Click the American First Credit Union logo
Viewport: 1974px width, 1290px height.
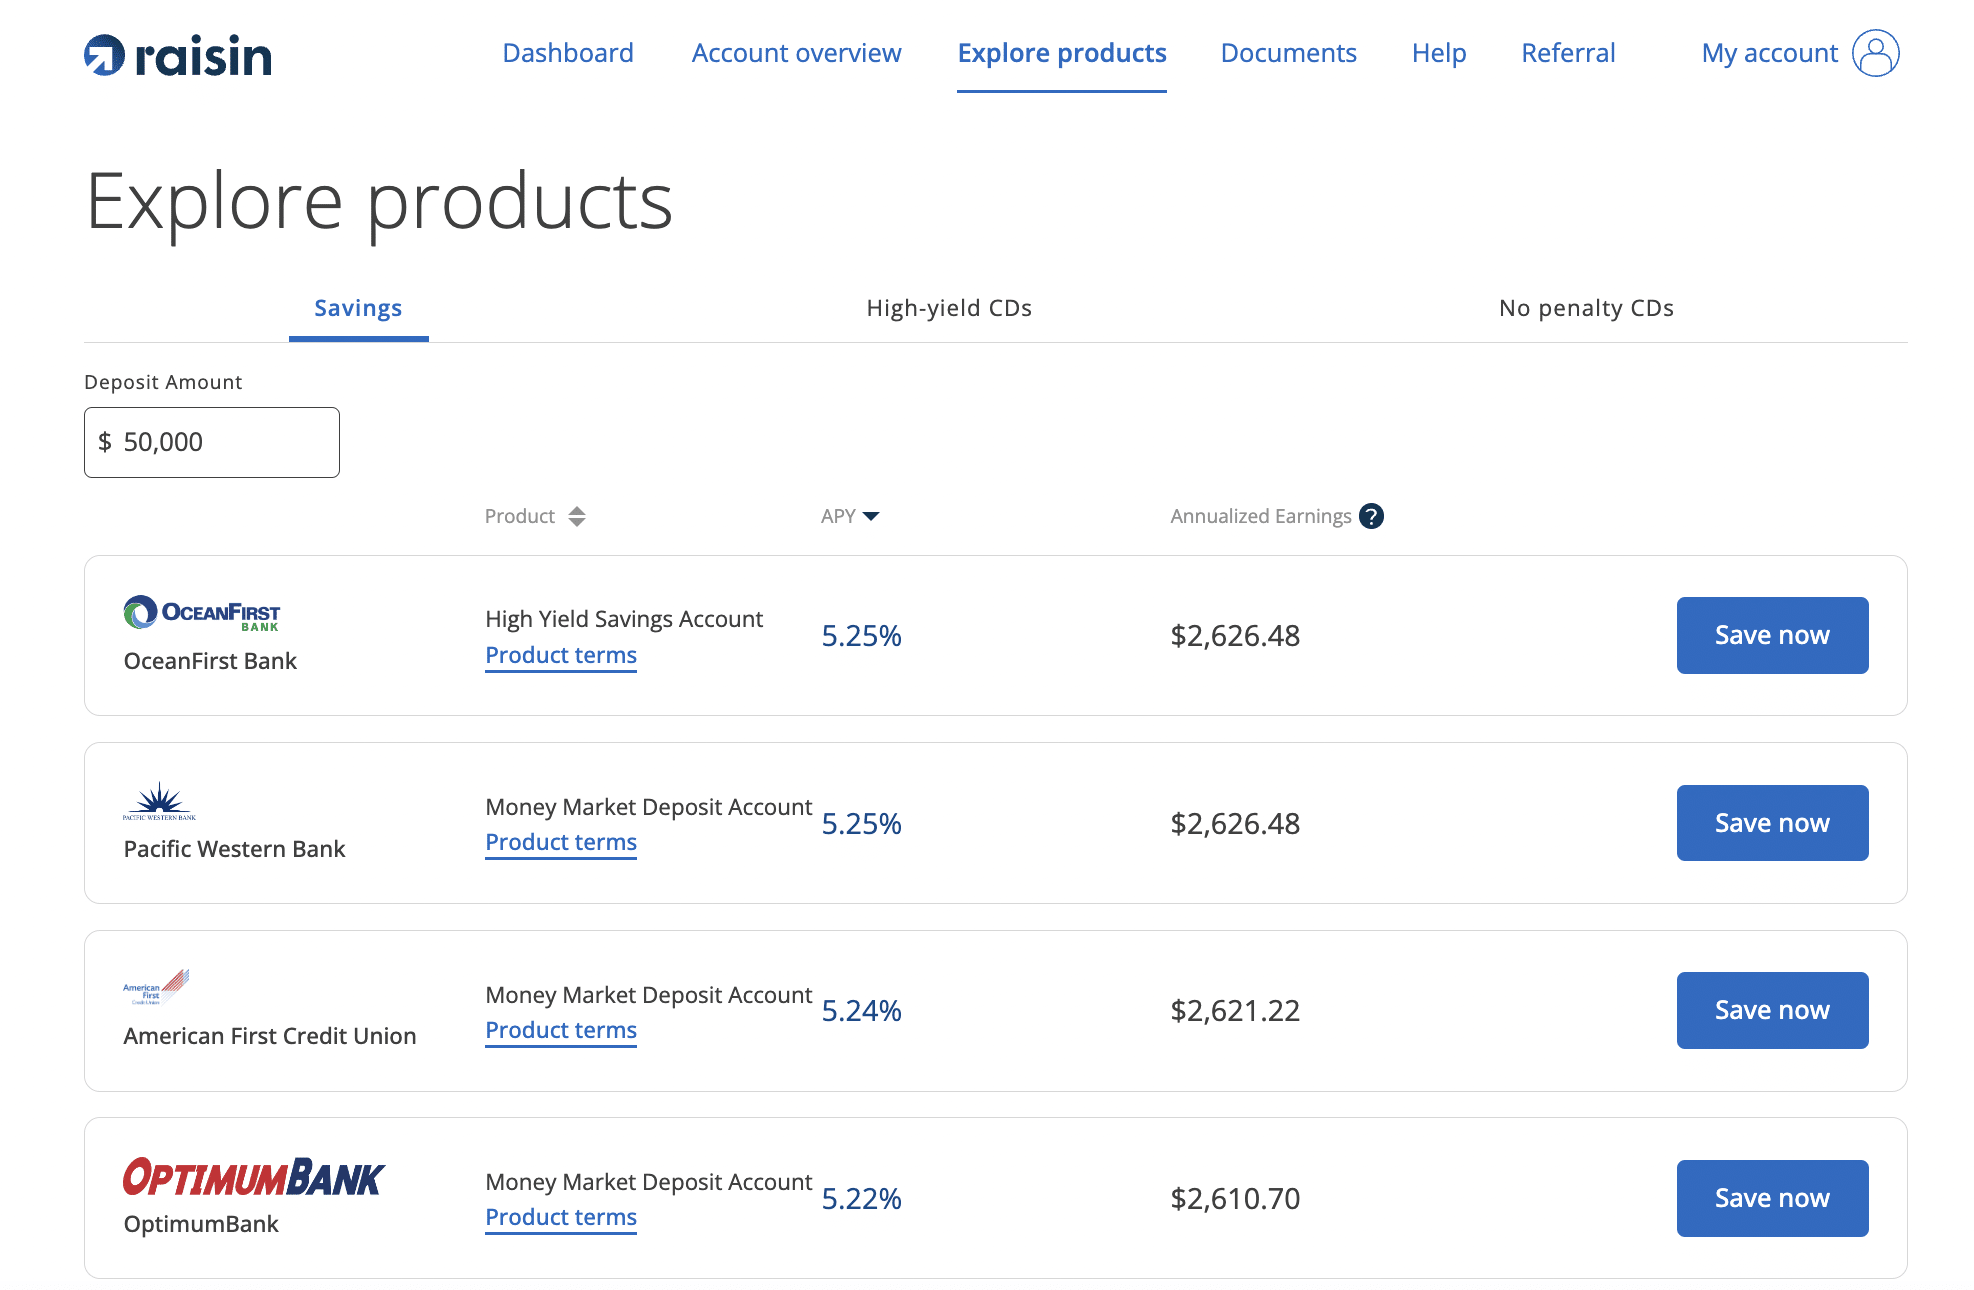(x=156, y=987)
